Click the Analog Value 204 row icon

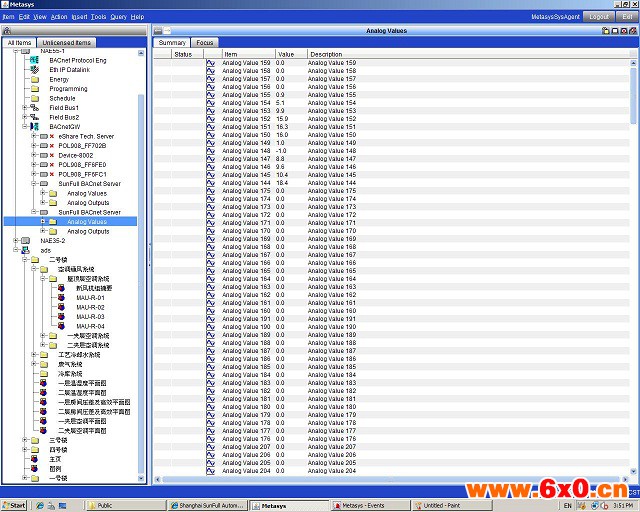[211, 471]
